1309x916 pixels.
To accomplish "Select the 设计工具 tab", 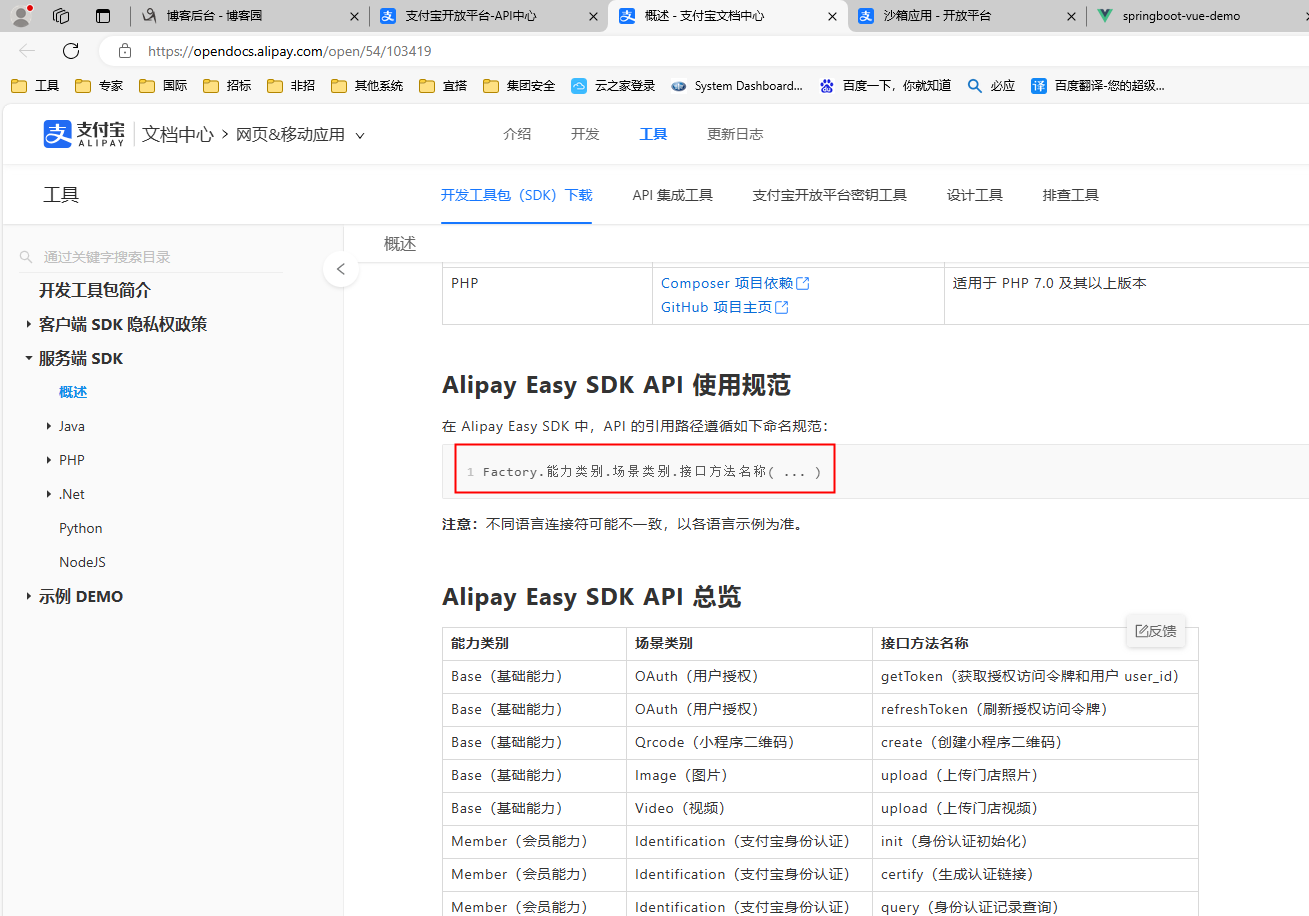I will [x=975, y=195].
